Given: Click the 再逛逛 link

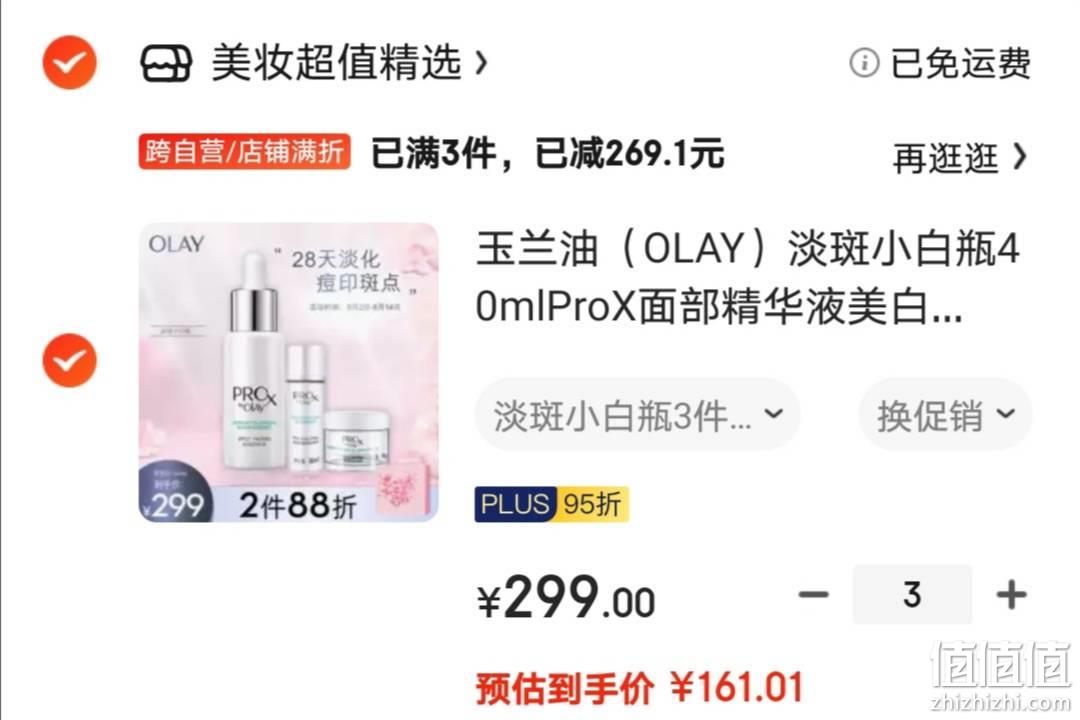Looking at the screenshot, I should [945, 158].
